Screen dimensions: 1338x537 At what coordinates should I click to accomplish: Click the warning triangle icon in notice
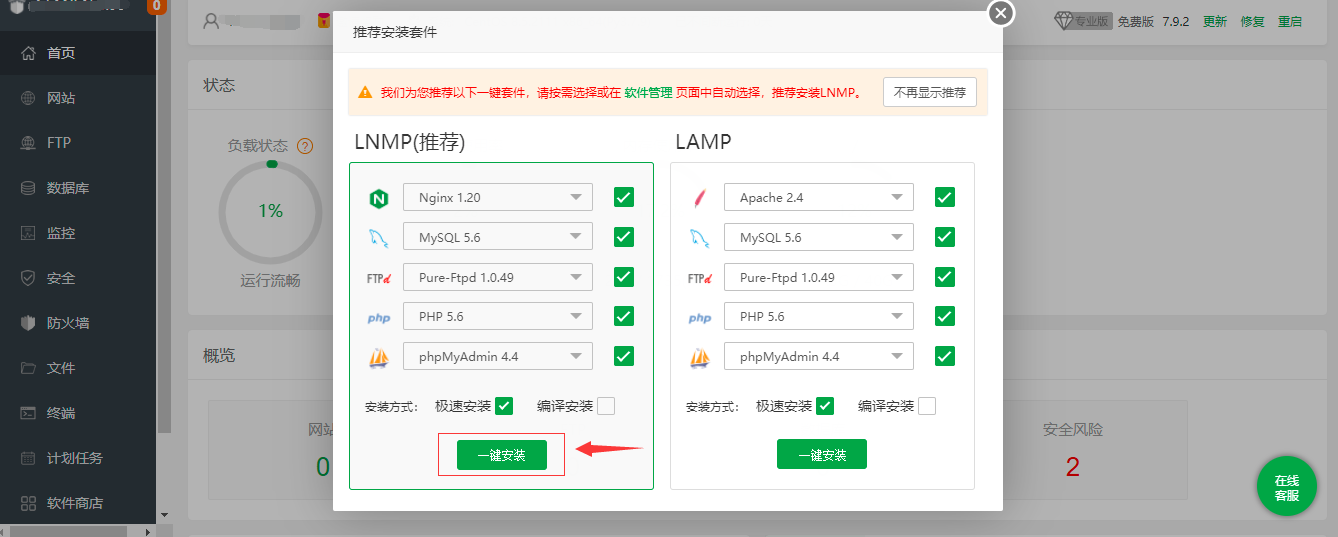[x=365, y=92]
